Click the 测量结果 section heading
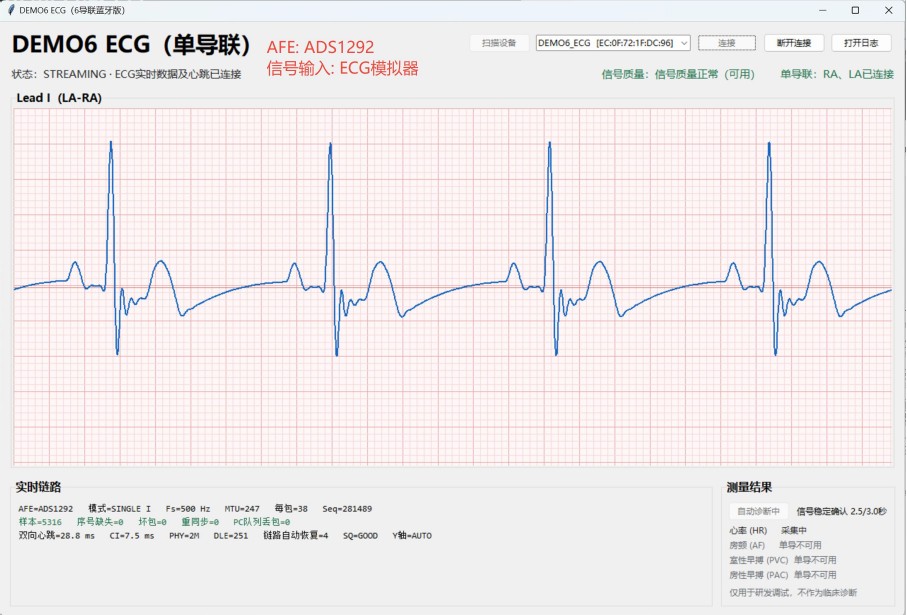 point(750,487)
